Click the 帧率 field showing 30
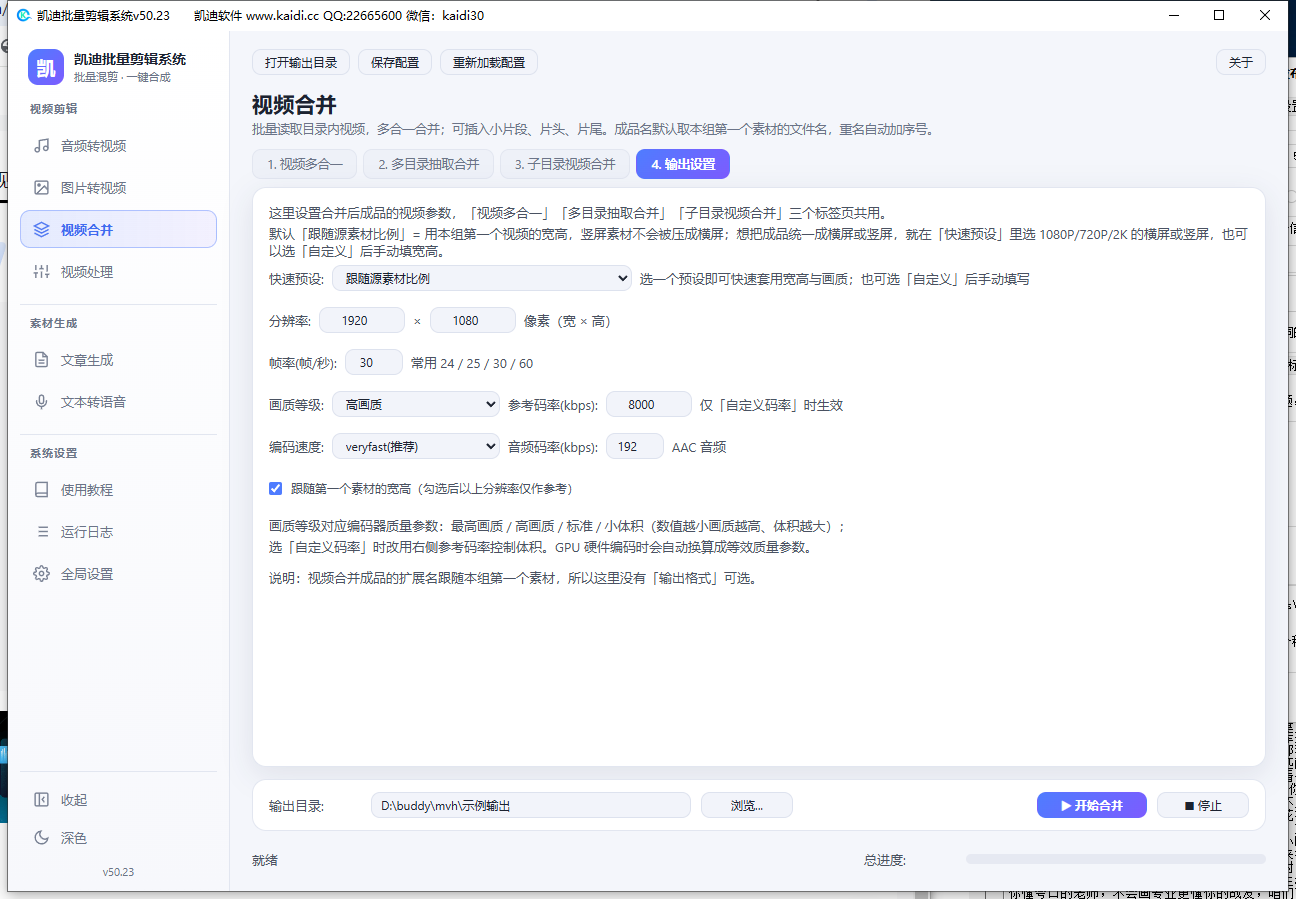The image size is (1296, 899). [374, 362]
